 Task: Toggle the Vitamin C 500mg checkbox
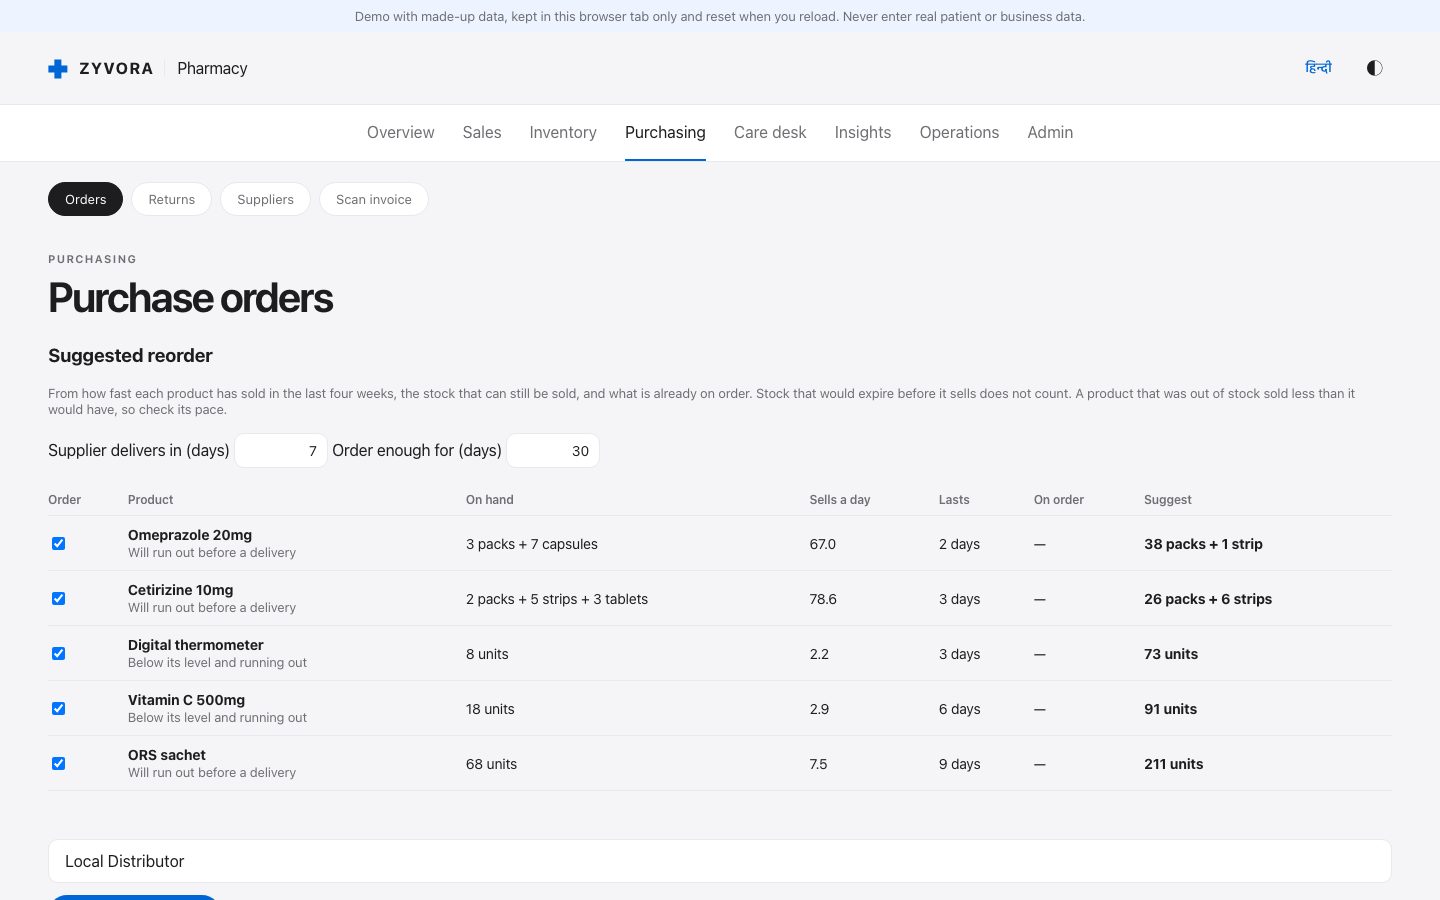click(58, 708)
